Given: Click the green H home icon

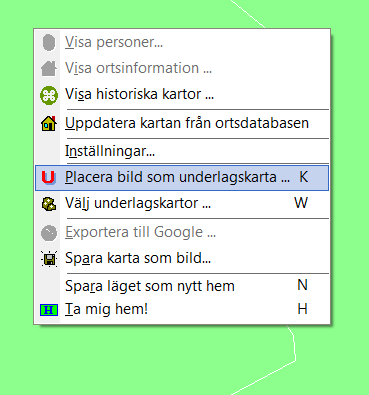Looking at the screenshot, I should 49,310.
